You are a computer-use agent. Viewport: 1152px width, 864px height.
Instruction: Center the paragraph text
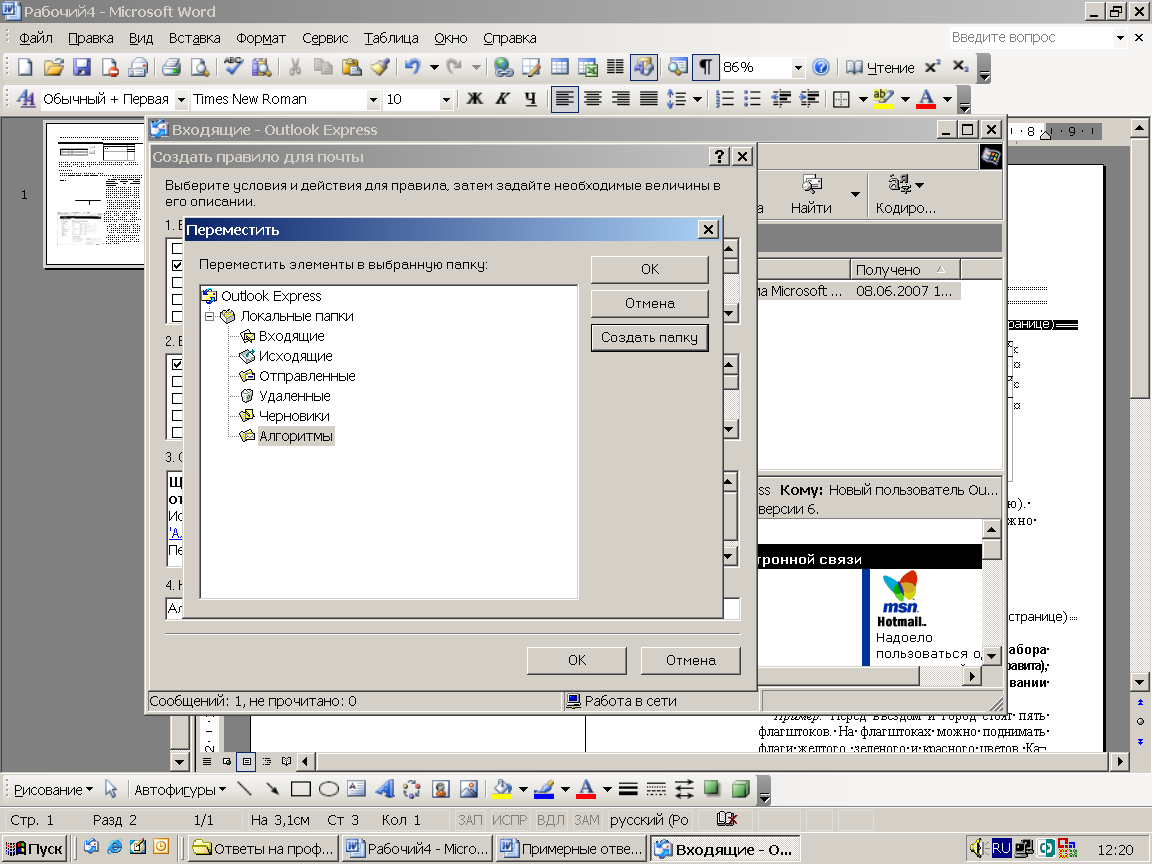click(x=593, y=98)
